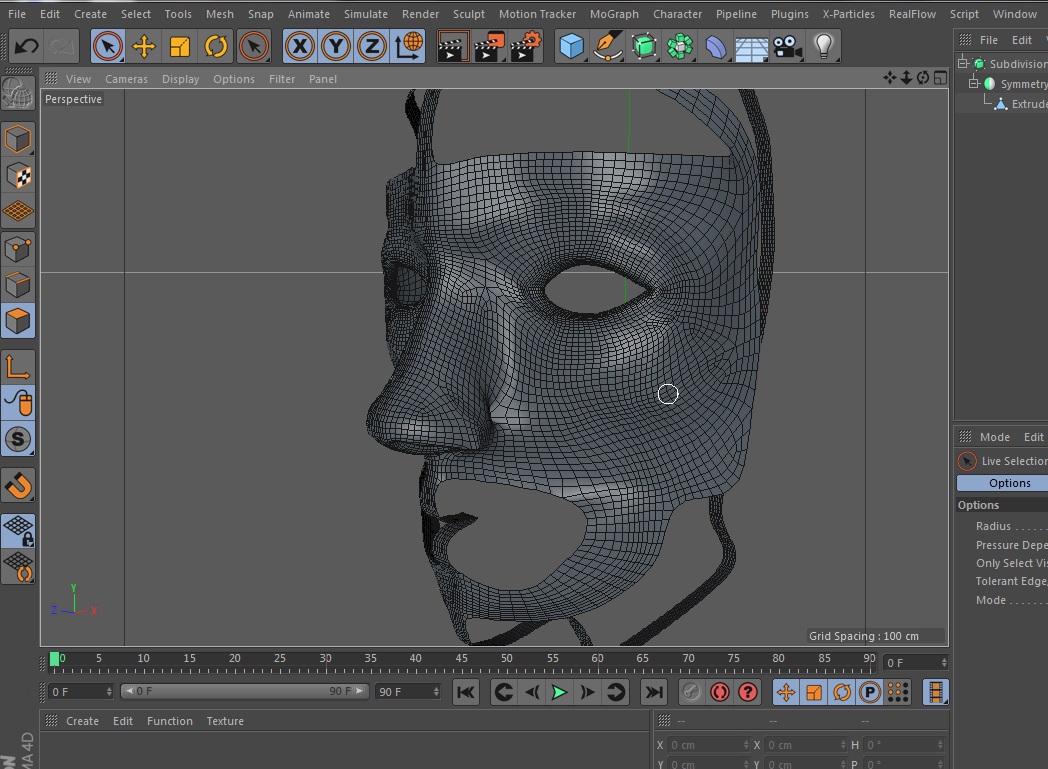Add a Subdivision Surface generator
Image resolution: width=1048 pixels, height=769 pixels.
coord(644,46)
